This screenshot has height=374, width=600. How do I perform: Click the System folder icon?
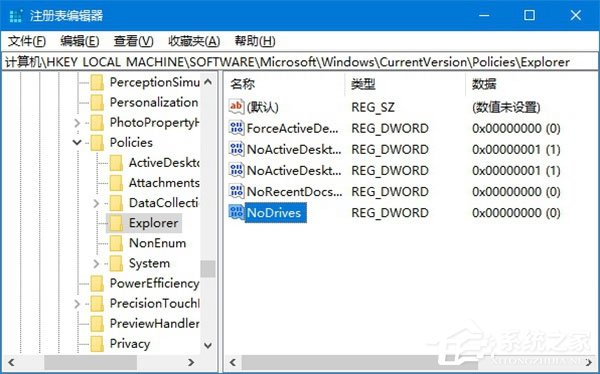(x=116, y=264)
